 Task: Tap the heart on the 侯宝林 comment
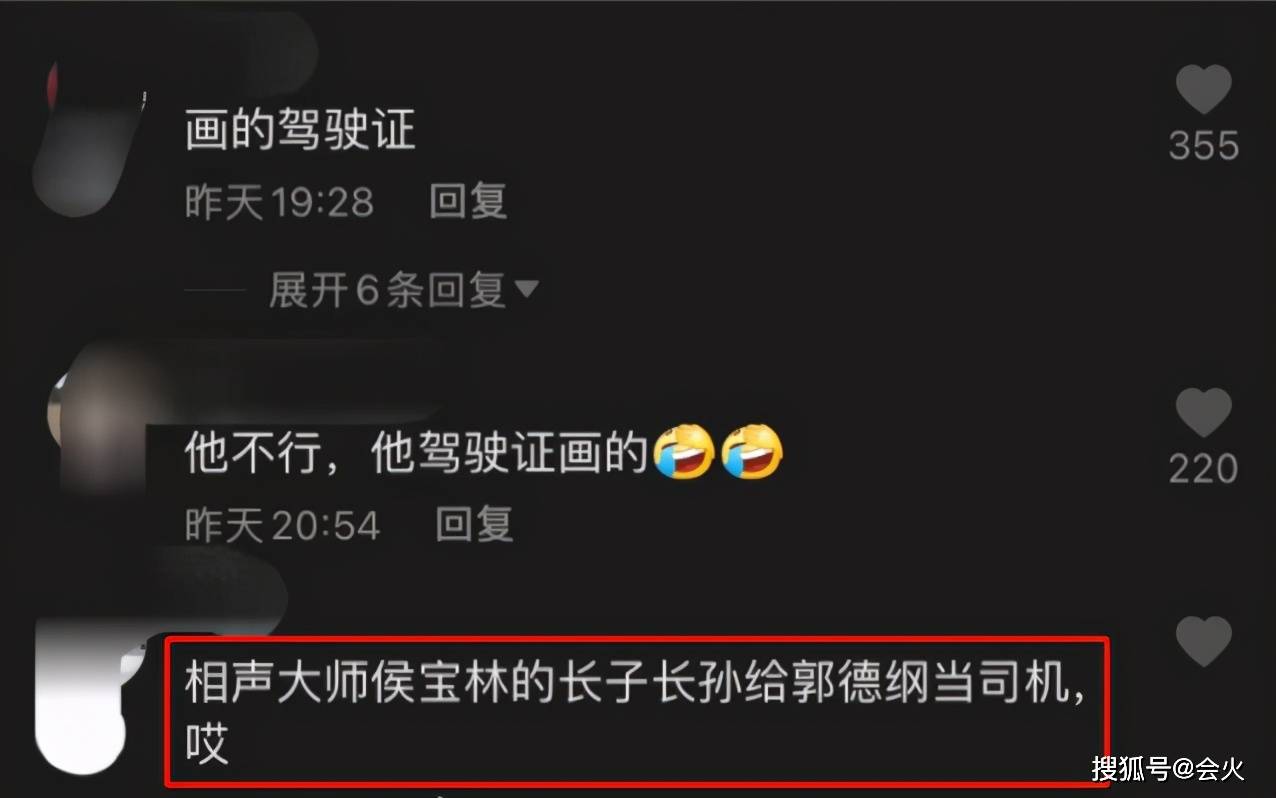pyautogui.click(x=1203, y=642)
